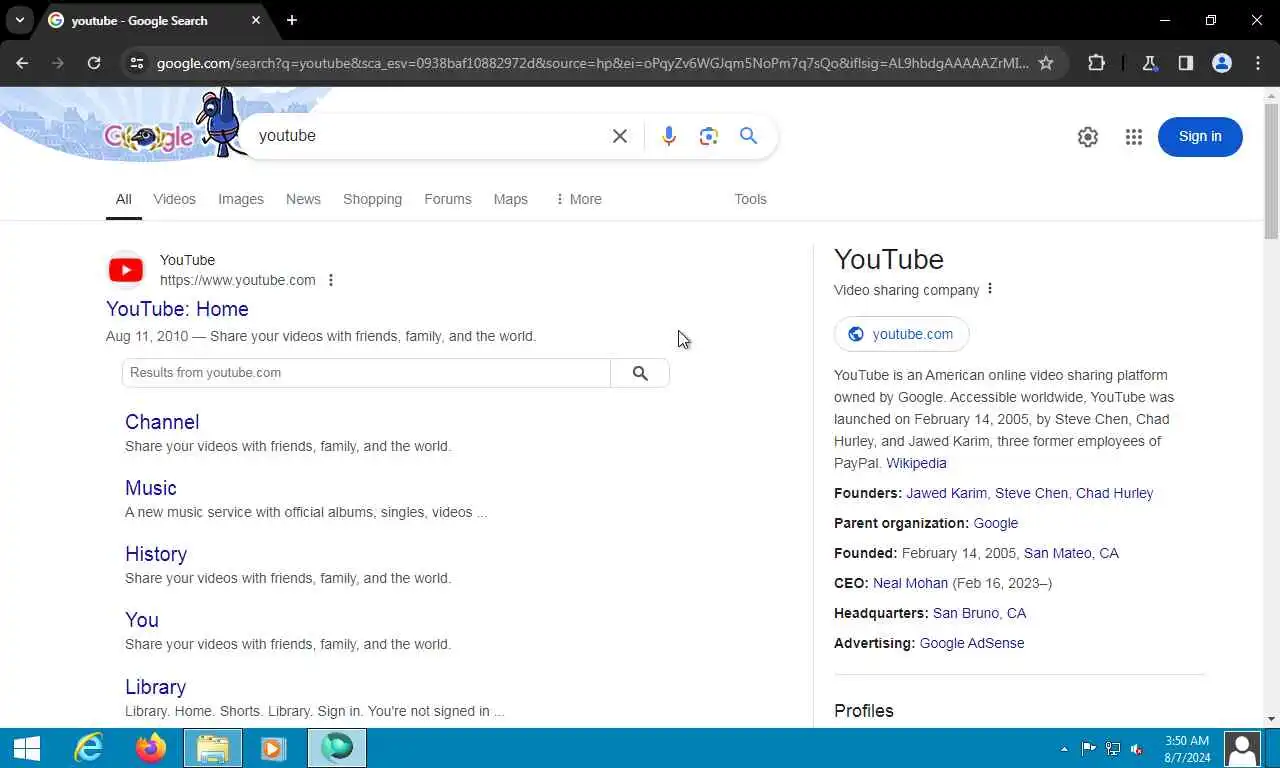Open founder Chad Hurley link
This screenshot has width=1280, height=768.
(1115, 493)
